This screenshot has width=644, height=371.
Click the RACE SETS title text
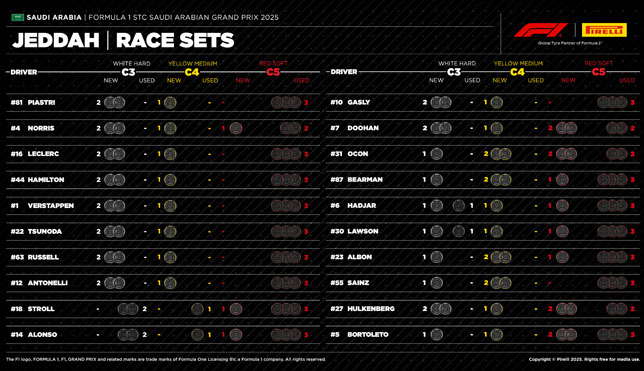click(175, 40)
